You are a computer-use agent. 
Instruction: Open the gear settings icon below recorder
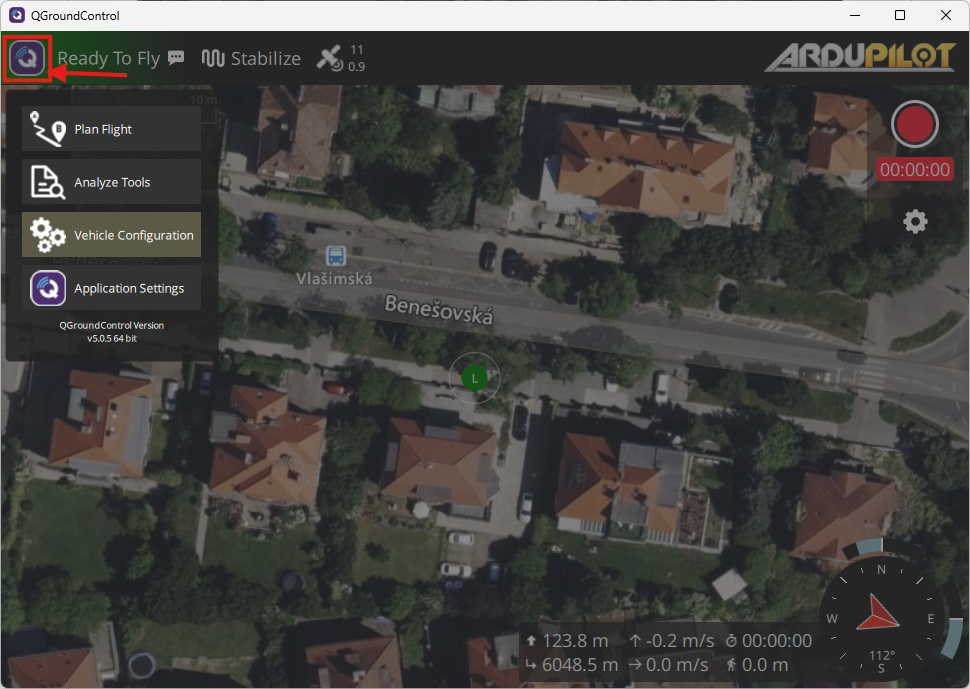coord(915,221)
